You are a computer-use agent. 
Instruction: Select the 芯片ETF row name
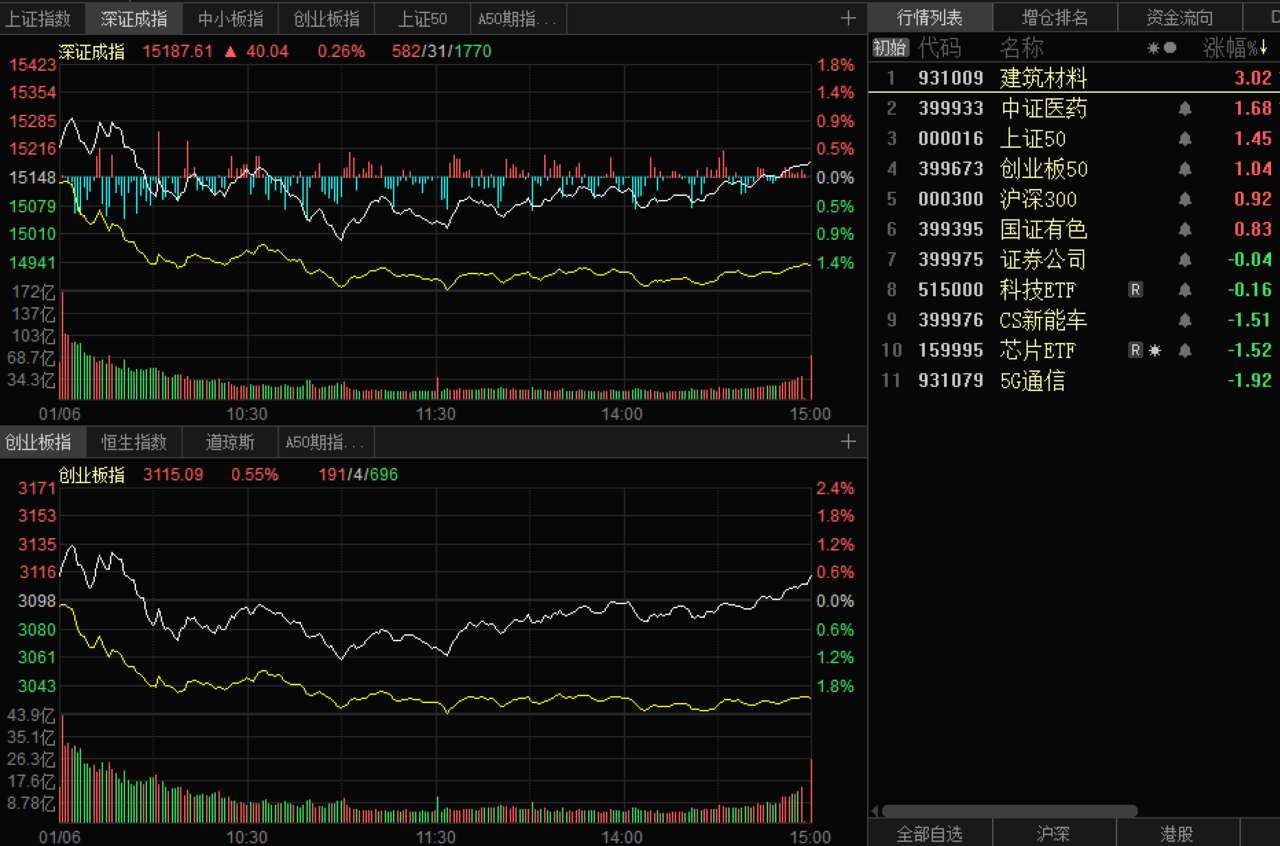coord(1038,350)
